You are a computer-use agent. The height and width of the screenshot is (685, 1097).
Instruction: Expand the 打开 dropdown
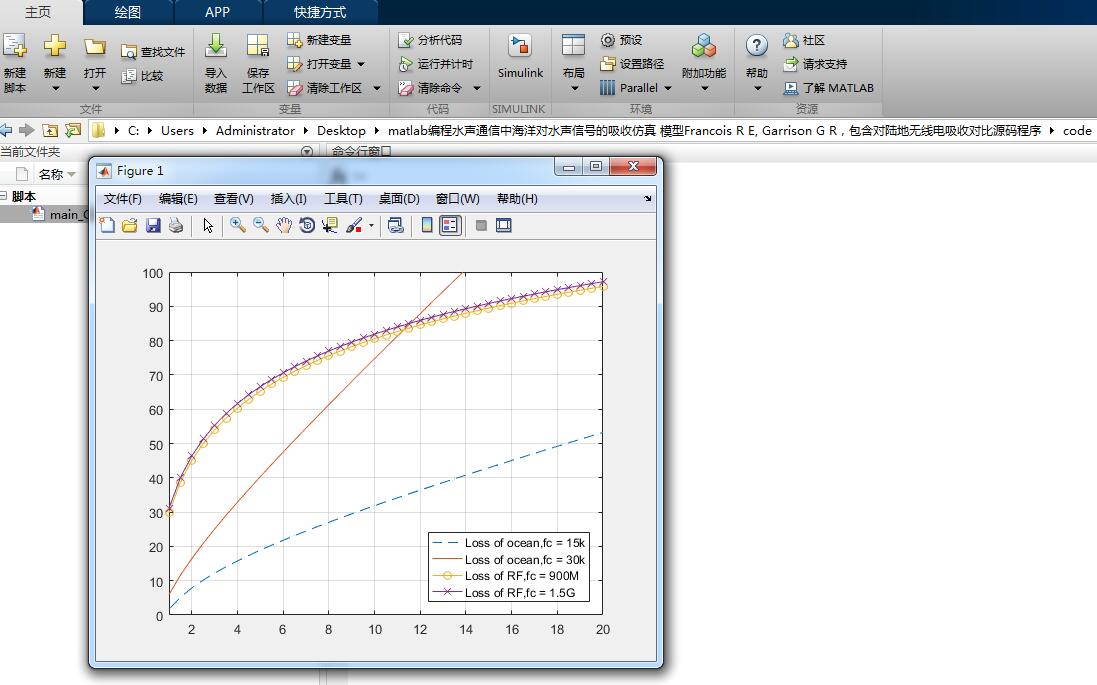[95, 89]
